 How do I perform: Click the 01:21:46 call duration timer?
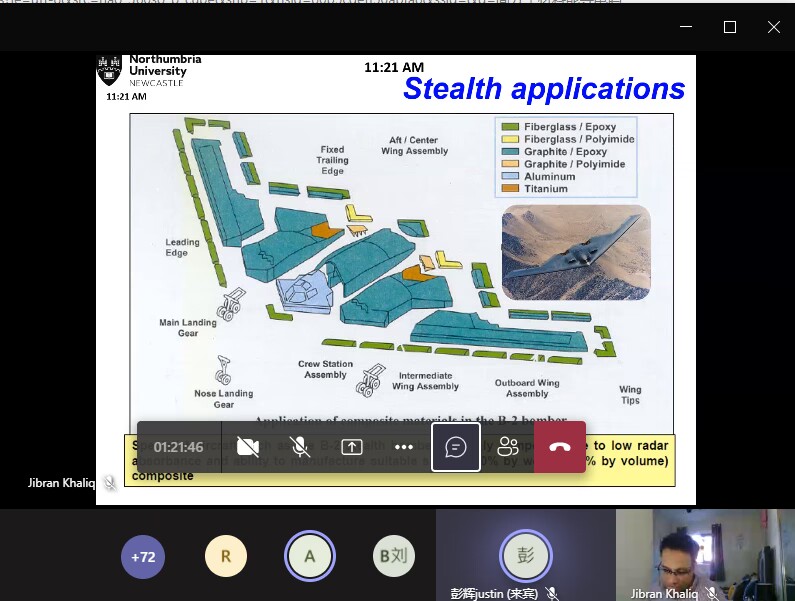tap(179, 447)
